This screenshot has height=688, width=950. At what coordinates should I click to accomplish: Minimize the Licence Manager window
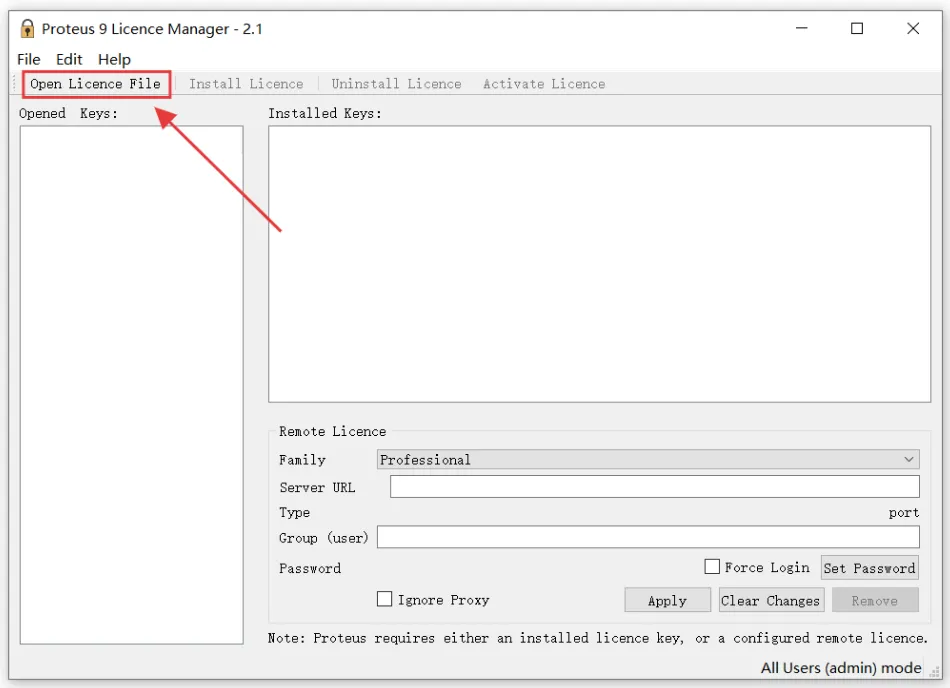(x=802, y=28)
